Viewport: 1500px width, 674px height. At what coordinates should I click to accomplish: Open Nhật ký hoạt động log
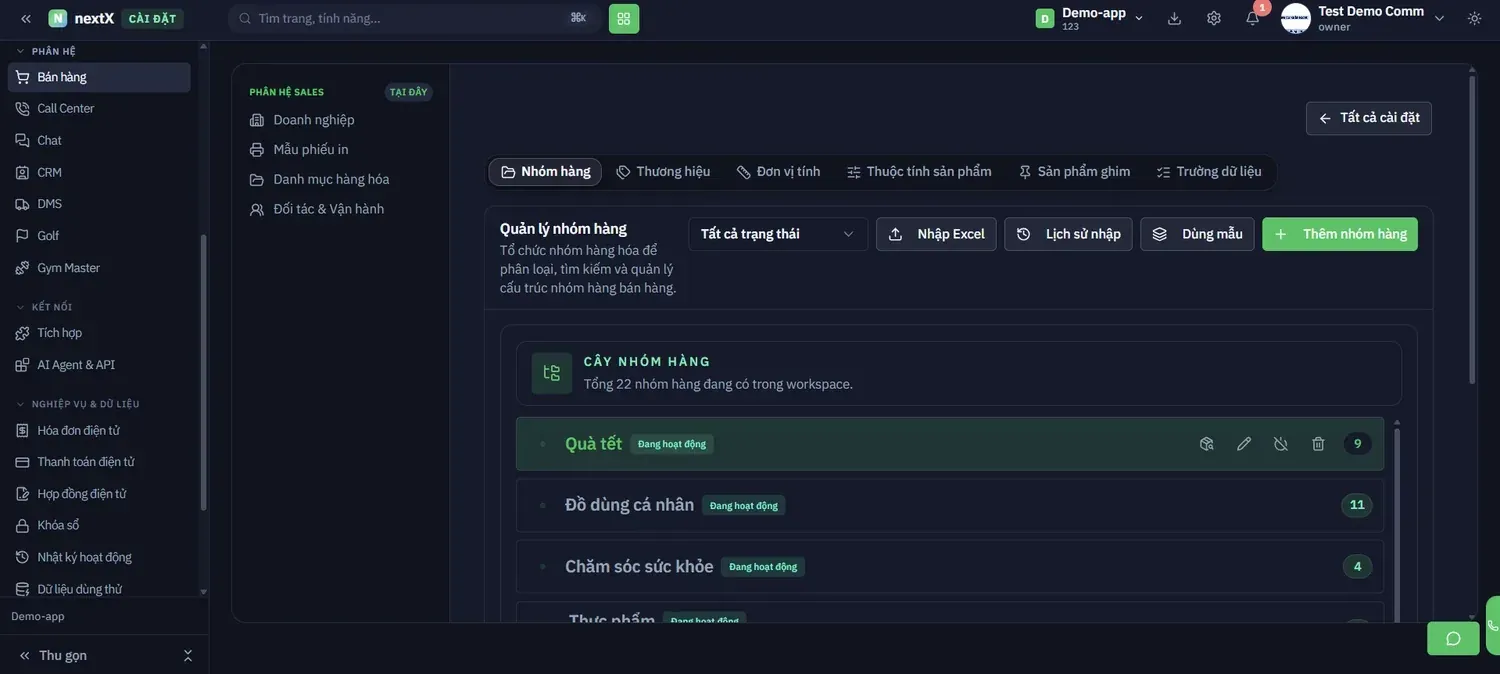click(x=99, y=557)
